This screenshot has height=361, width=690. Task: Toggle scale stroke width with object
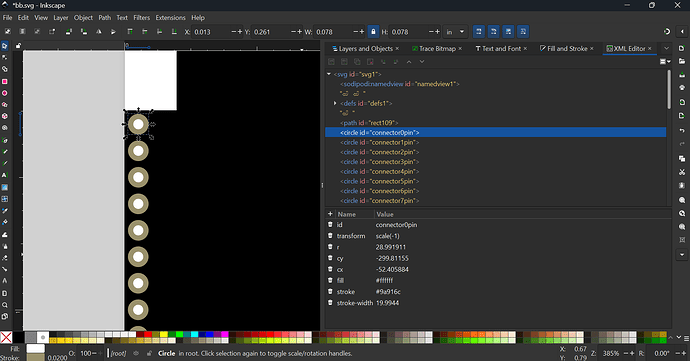click(478, 32)
